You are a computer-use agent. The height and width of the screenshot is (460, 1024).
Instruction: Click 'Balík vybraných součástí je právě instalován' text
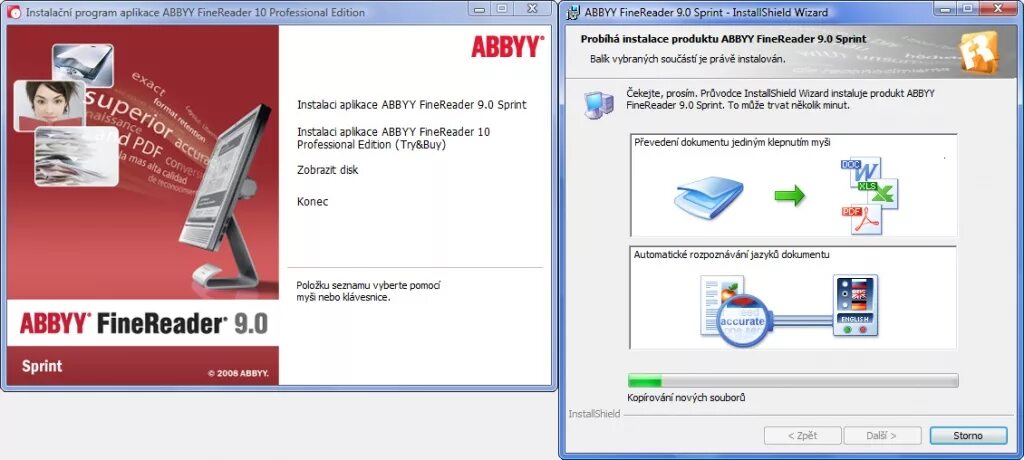(687, 59)
